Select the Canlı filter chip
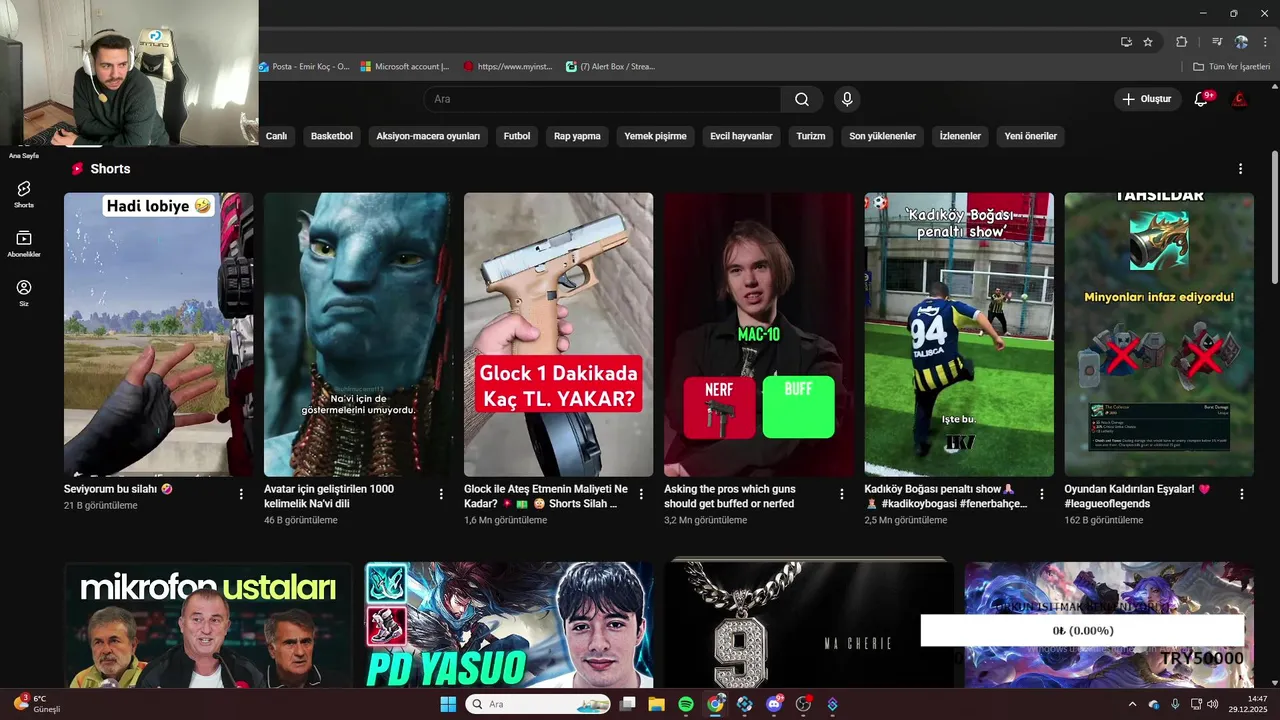This screenshot has height=720, width=1280. click(276, 136)
